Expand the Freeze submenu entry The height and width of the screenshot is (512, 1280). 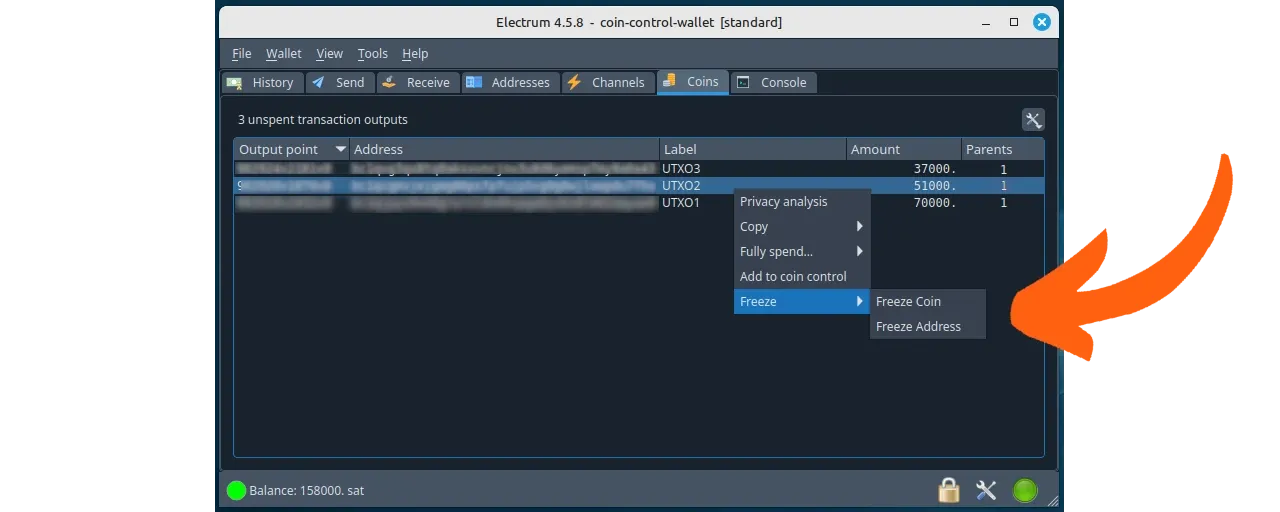(802, 302)
